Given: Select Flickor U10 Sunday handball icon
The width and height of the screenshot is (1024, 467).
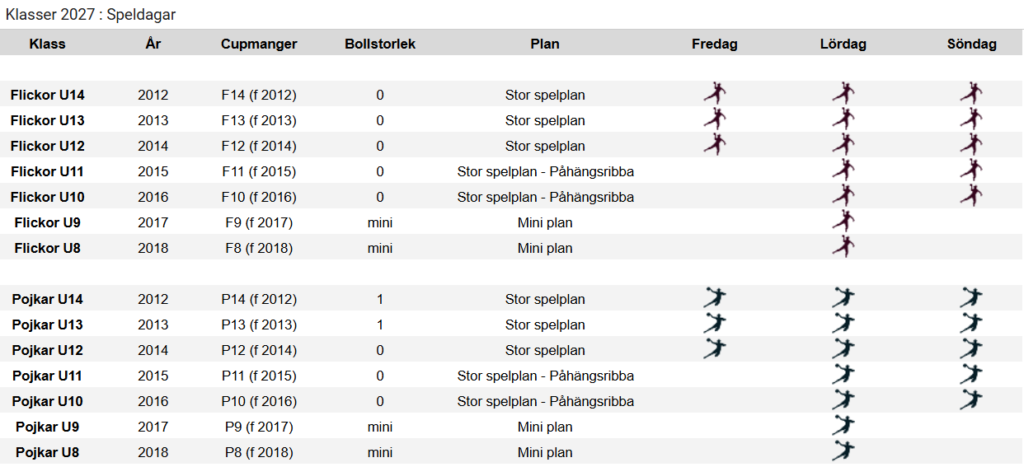Looking at the screenshot, I should (971, 195).
